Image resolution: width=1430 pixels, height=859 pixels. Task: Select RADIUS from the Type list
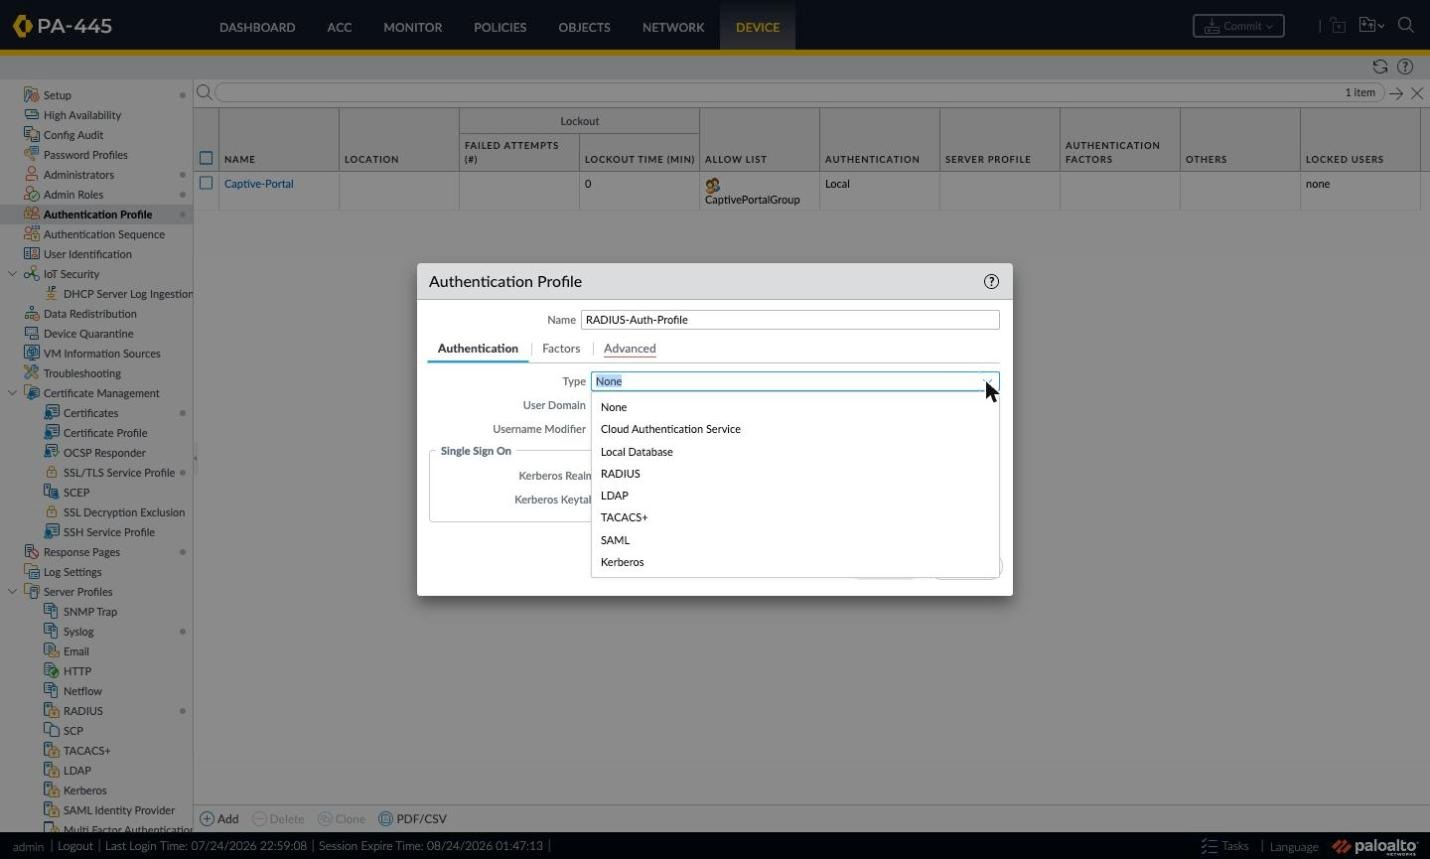click(x=794, y=474)
